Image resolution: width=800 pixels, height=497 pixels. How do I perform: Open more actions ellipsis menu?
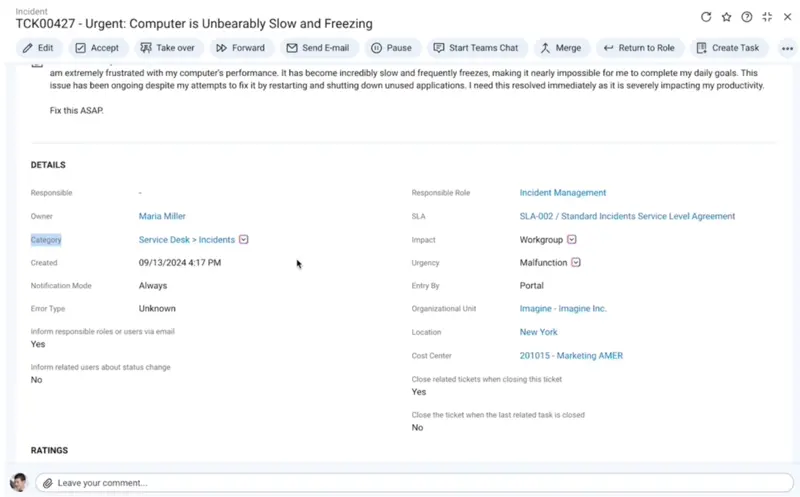click(787, 48)
